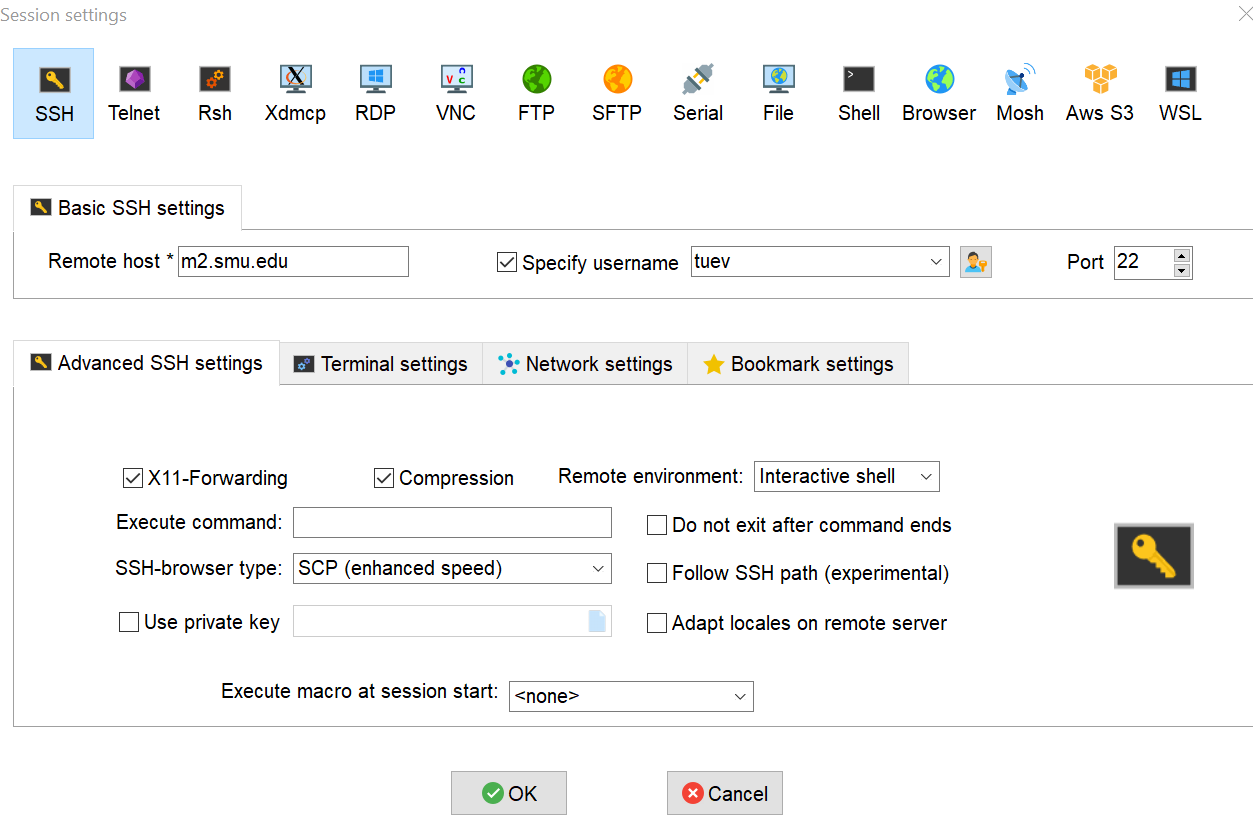Enable Follow SSH path (experimental)
The height and width of the screenshot is (832, 1253).
[x=657, y=573]
